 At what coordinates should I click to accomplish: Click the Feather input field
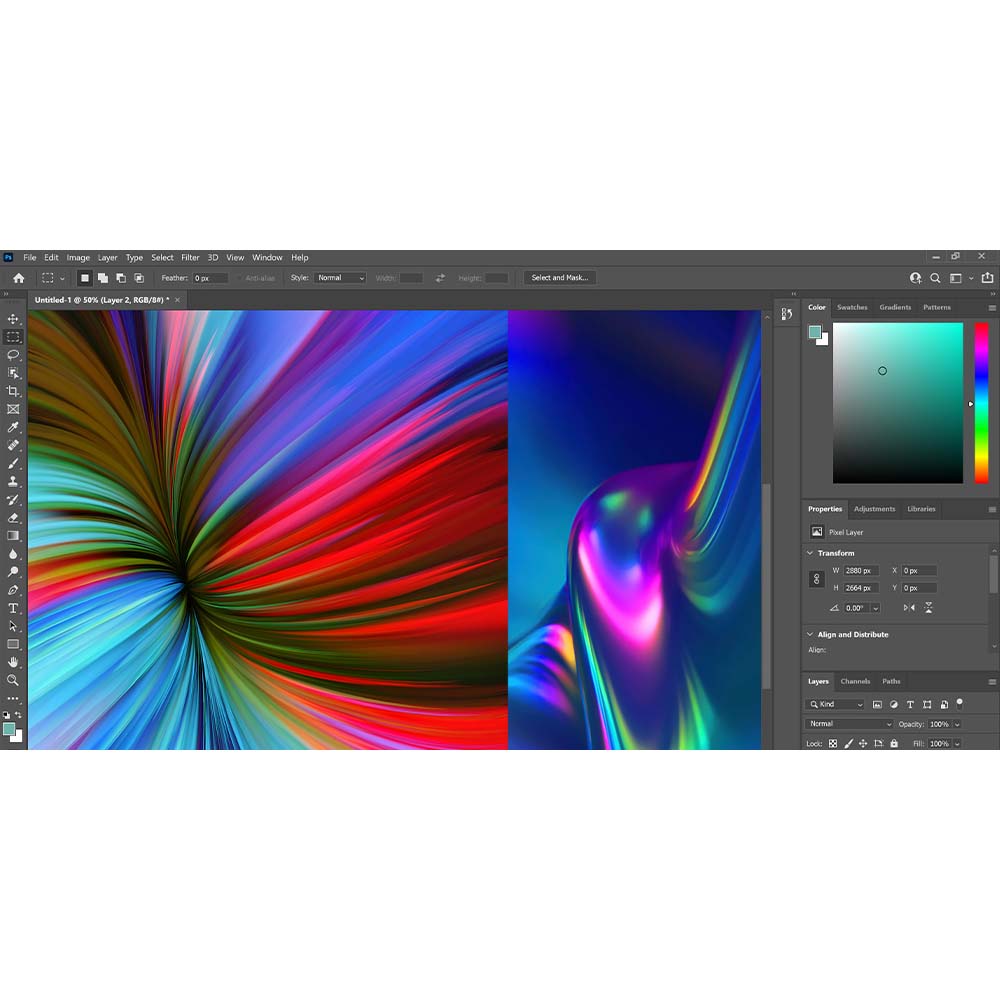[x=210, y=278]
